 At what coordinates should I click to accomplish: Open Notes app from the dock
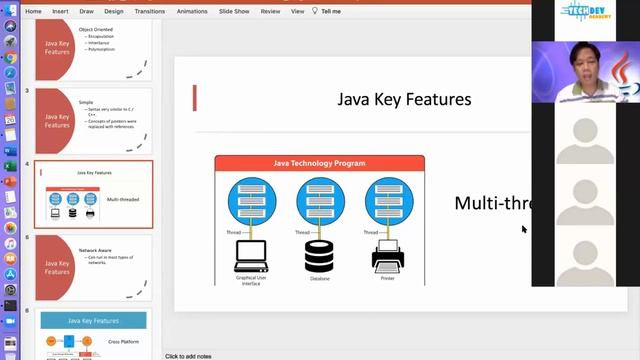tap(10, 135)
